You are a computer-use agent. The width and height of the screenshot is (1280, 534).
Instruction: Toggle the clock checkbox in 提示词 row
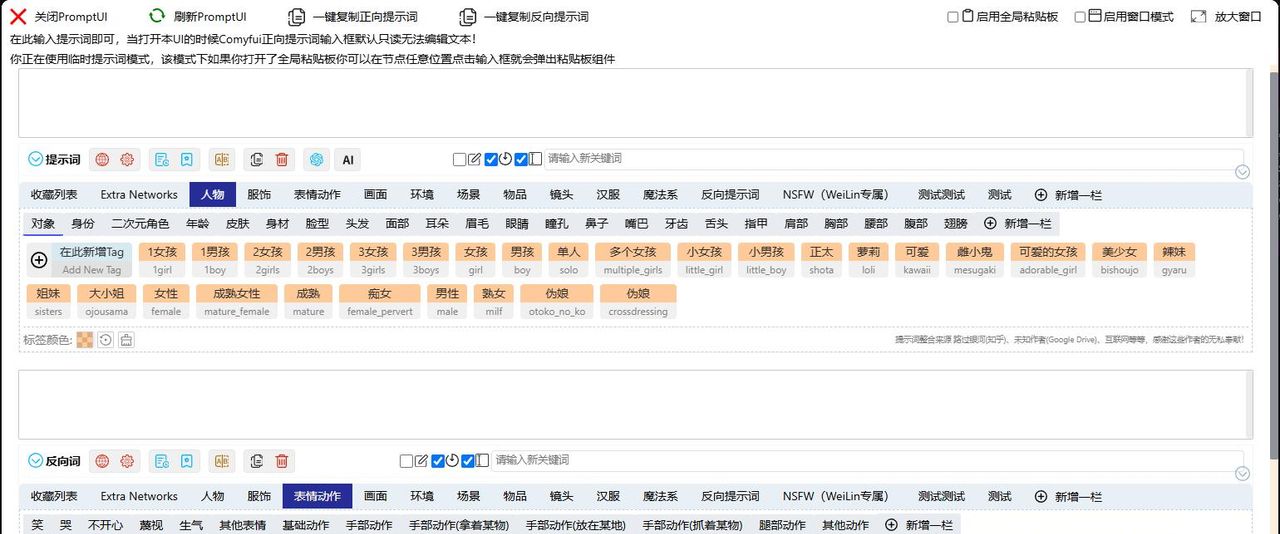[491, 159]
